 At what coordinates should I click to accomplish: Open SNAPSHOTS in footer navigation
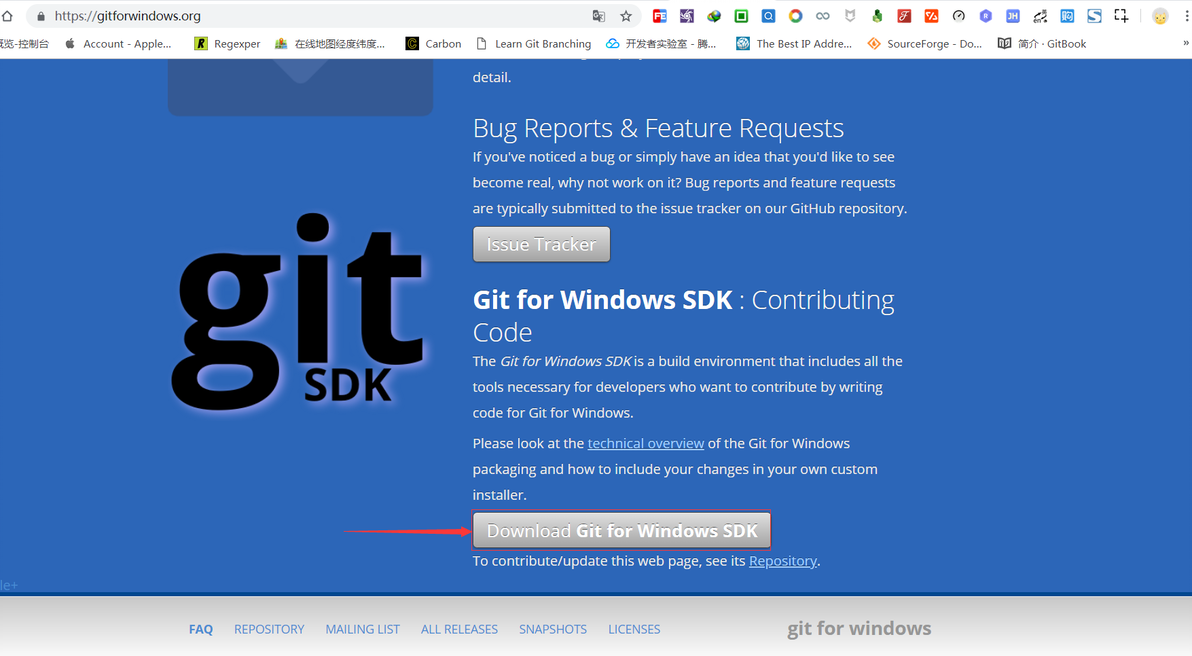pos(553,629)
